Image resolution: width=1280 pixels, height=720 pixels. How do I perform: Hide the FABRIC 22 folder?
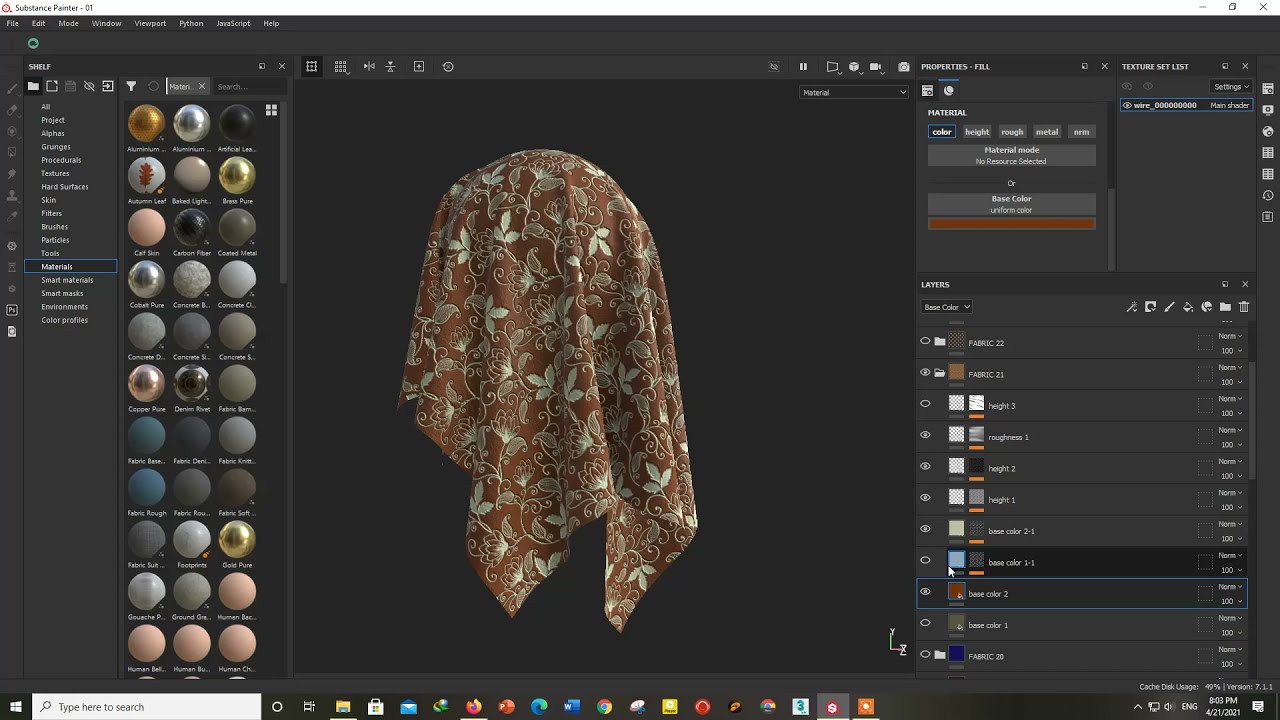(x=925, y=342)
